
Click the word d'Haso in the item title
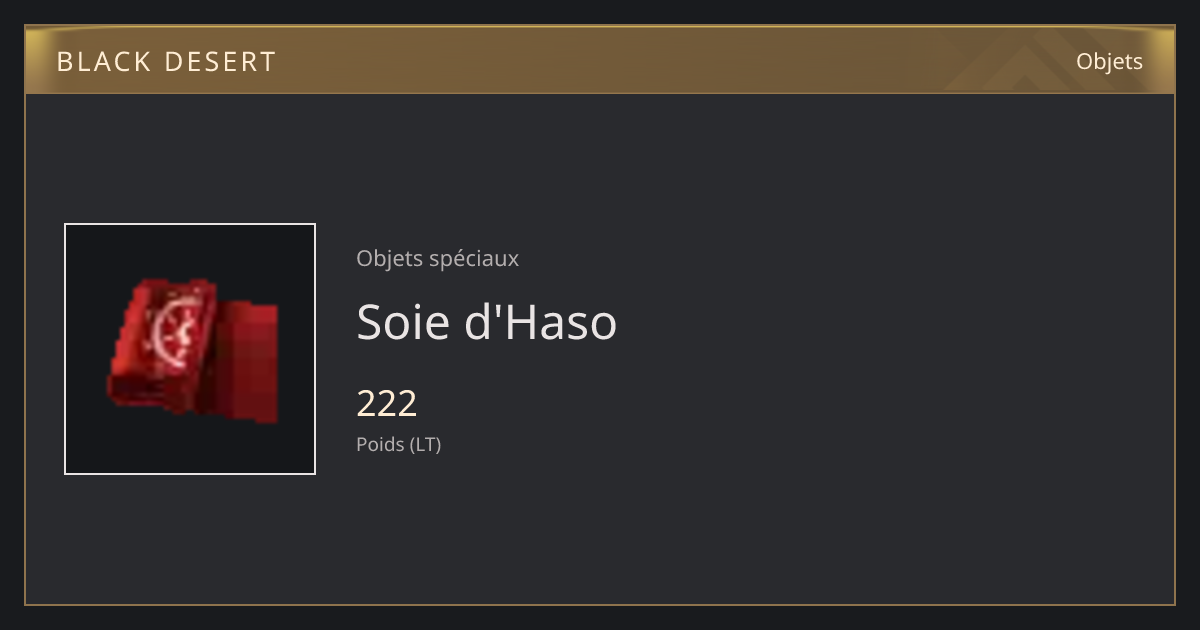point(541,322)
